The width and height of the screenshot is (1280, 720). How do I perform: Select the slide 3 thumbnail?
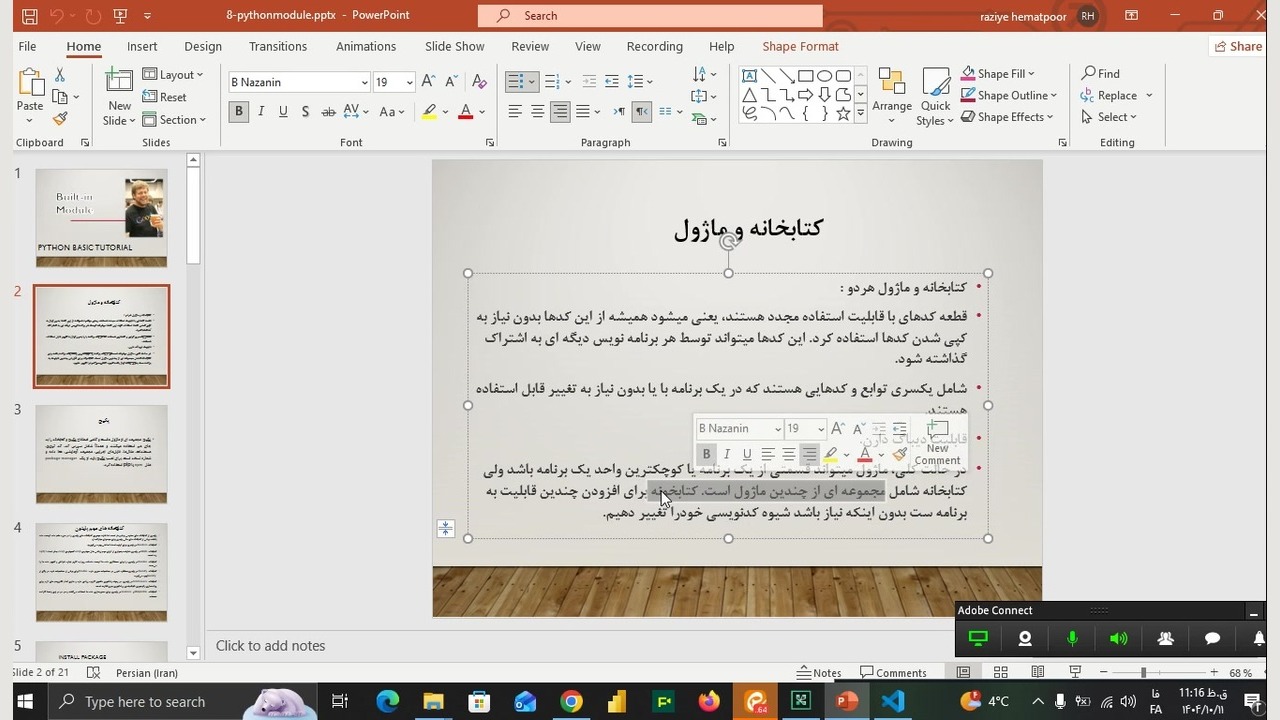[x=101, y=454]
